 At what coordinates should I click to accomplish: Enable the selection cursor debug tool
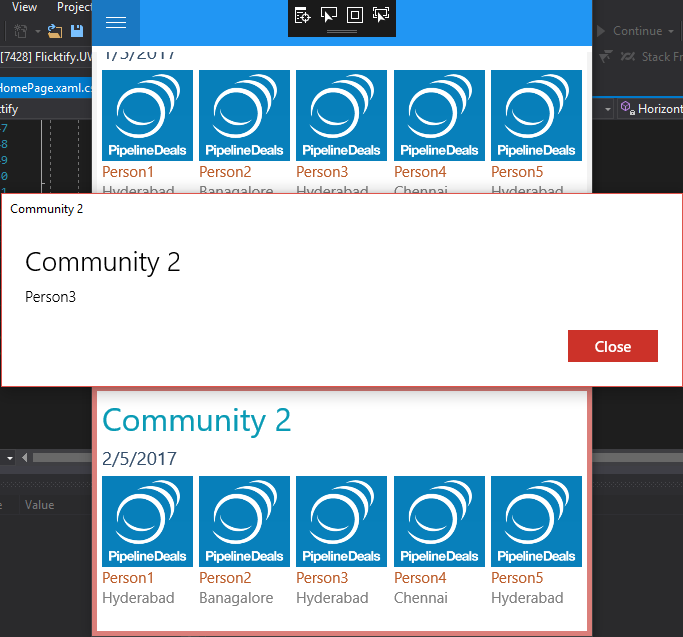pos(328,15)
